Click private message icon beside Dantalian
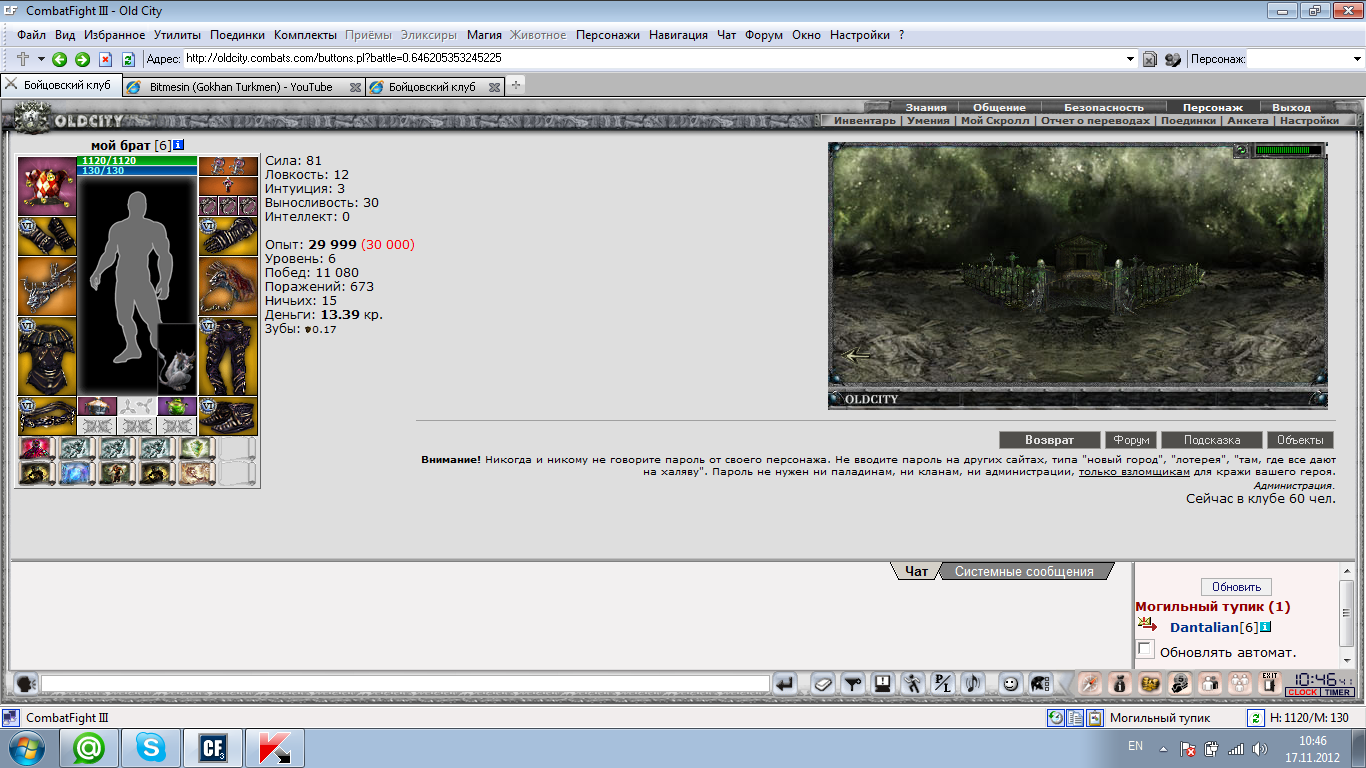Viewport: 1366px width, 768px height. [x=1146, y=626]
